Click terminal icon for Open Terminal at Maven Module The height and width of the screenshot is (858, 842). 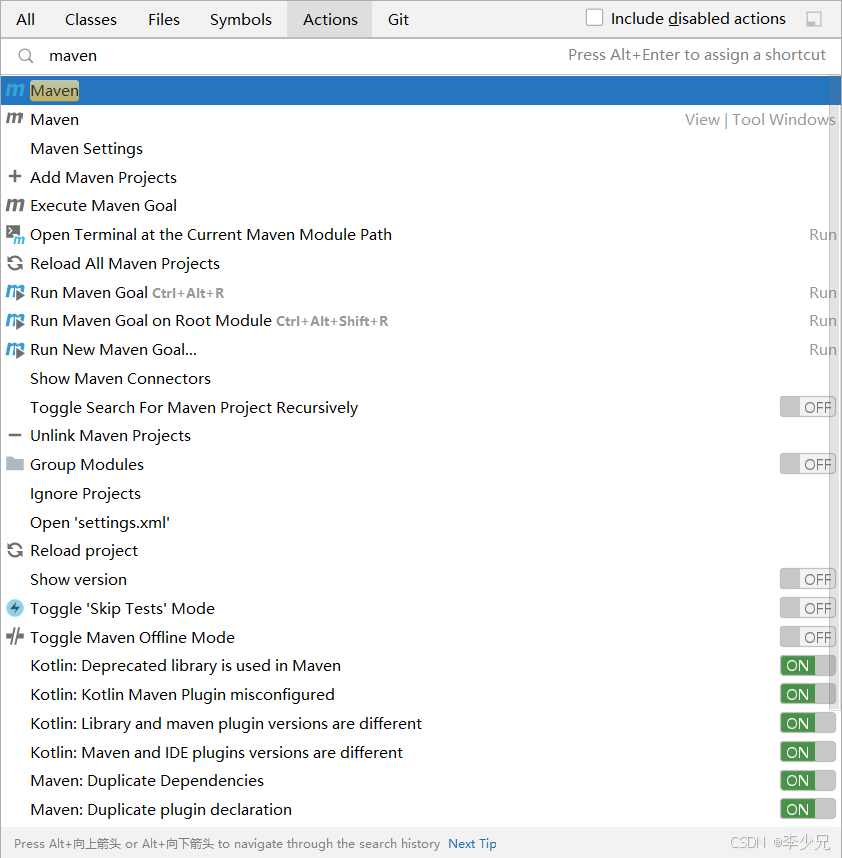pos(15,234)
